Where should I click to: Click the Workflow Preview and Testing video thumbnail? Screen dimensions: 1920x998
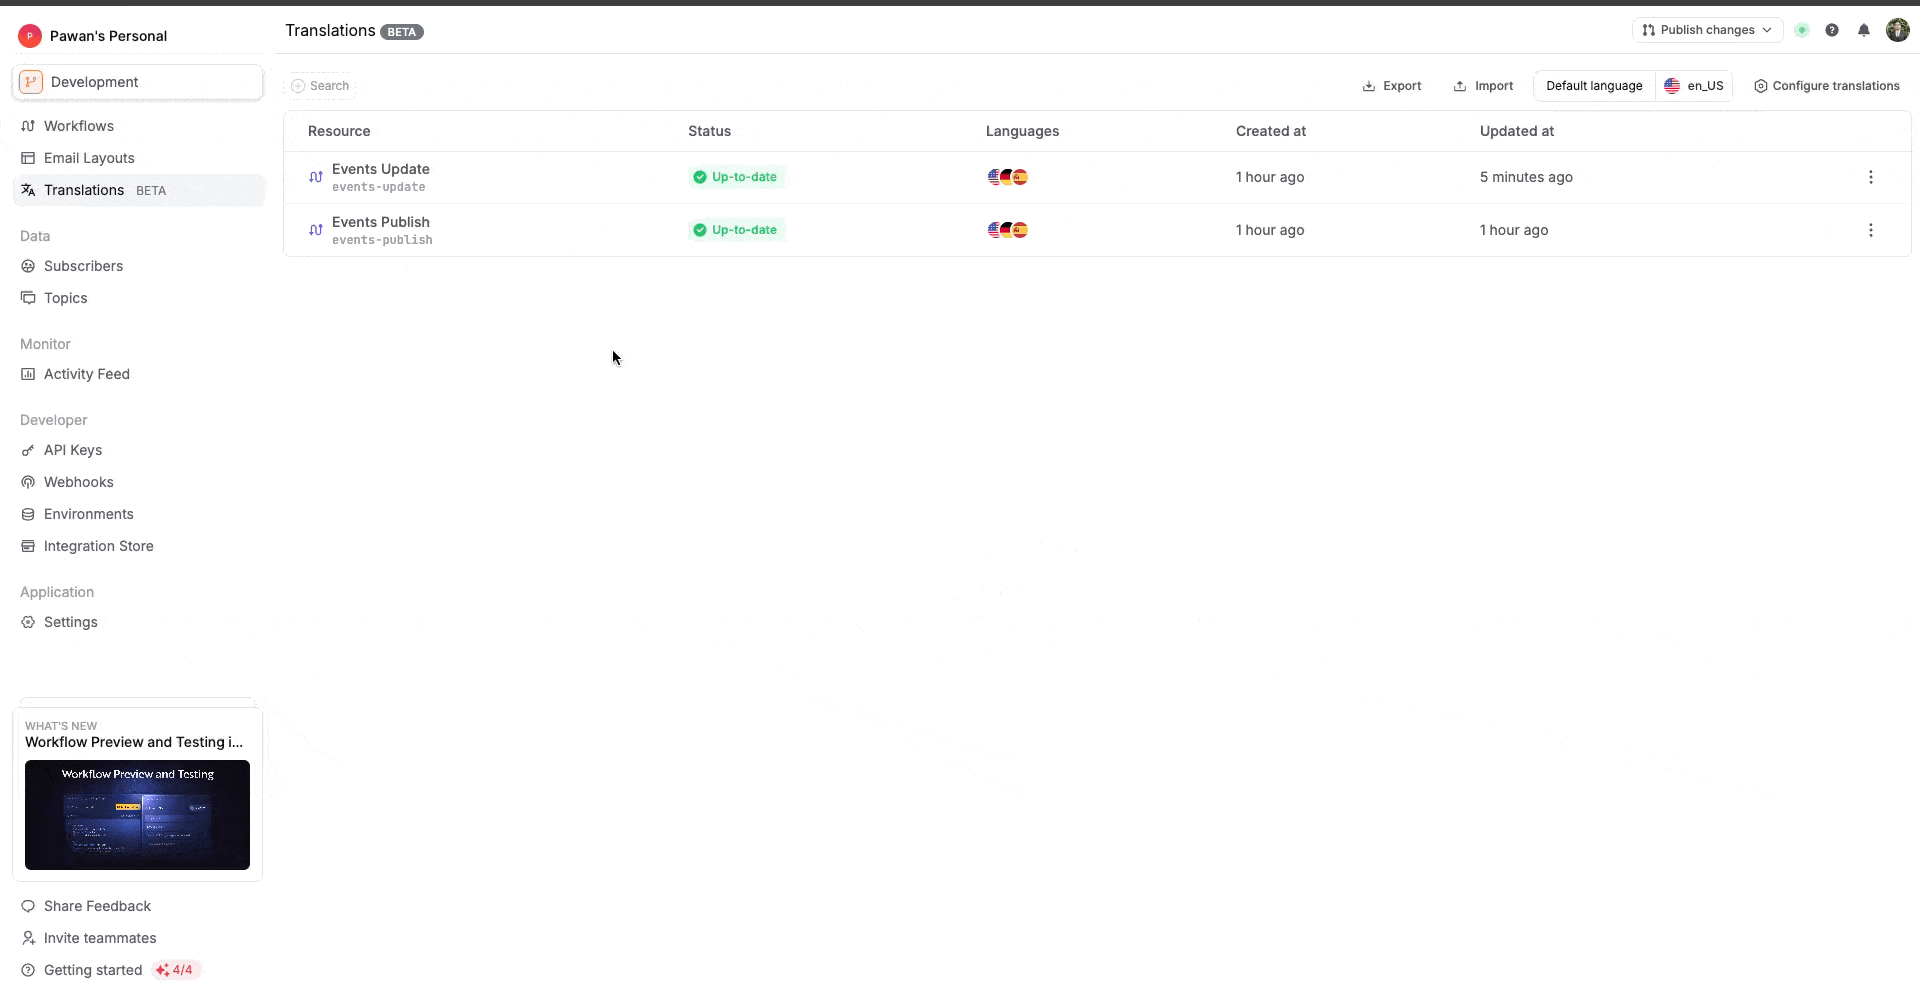tap(137, 815)
